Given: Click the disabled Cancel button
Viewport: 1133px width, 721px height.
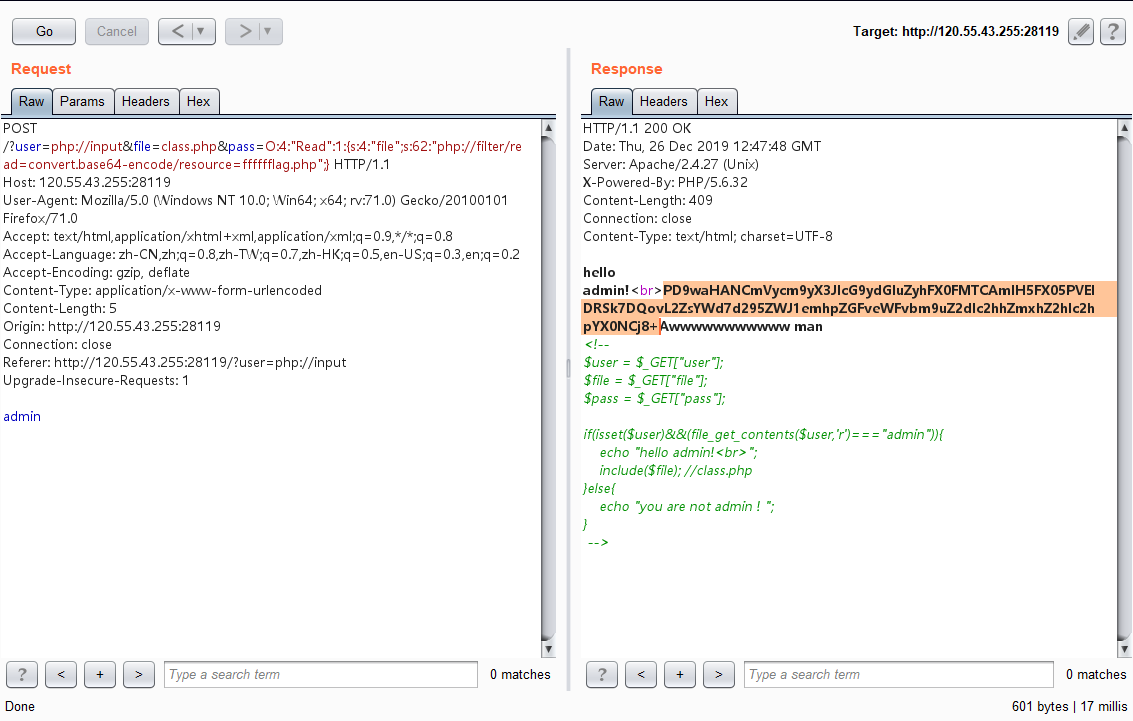Looking at the screenshot, I should pyautogui.click(x=116, y=31).
